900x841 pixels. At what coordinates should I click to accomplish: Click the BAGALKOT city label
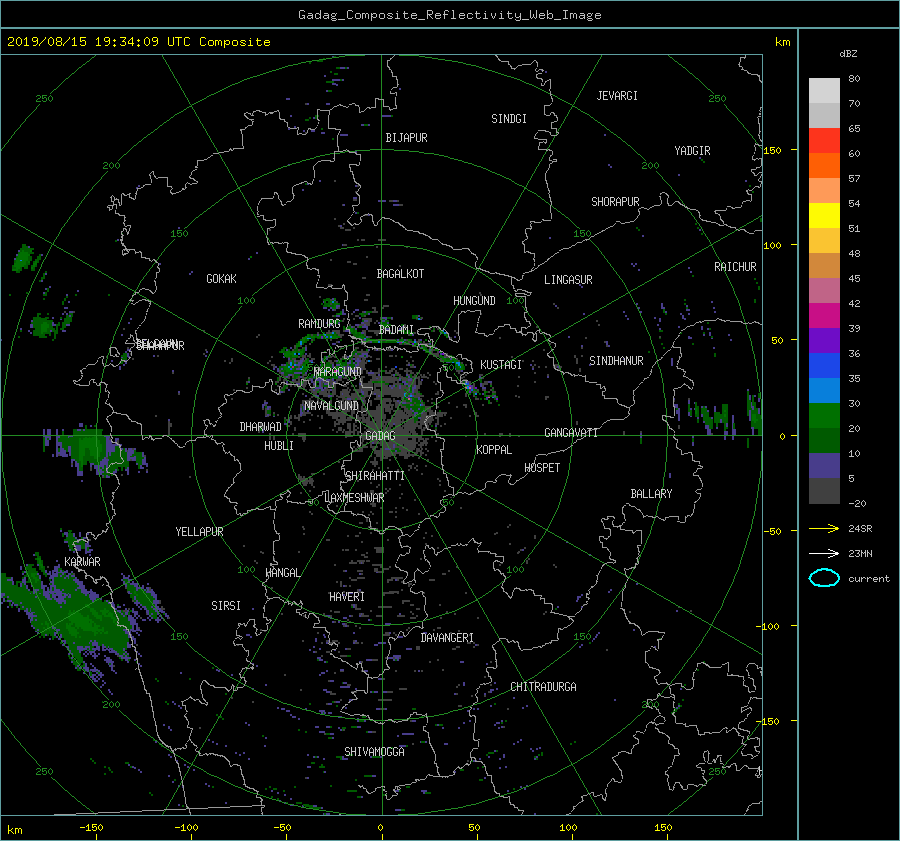pyautogui.click(x=400, y=274)
